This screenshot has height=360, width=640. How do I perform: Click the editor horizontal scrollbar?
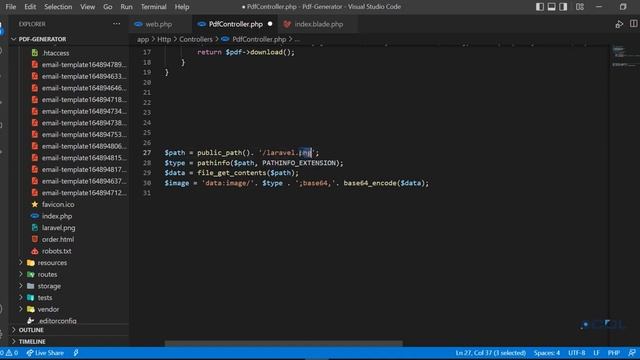coord(284,343)
